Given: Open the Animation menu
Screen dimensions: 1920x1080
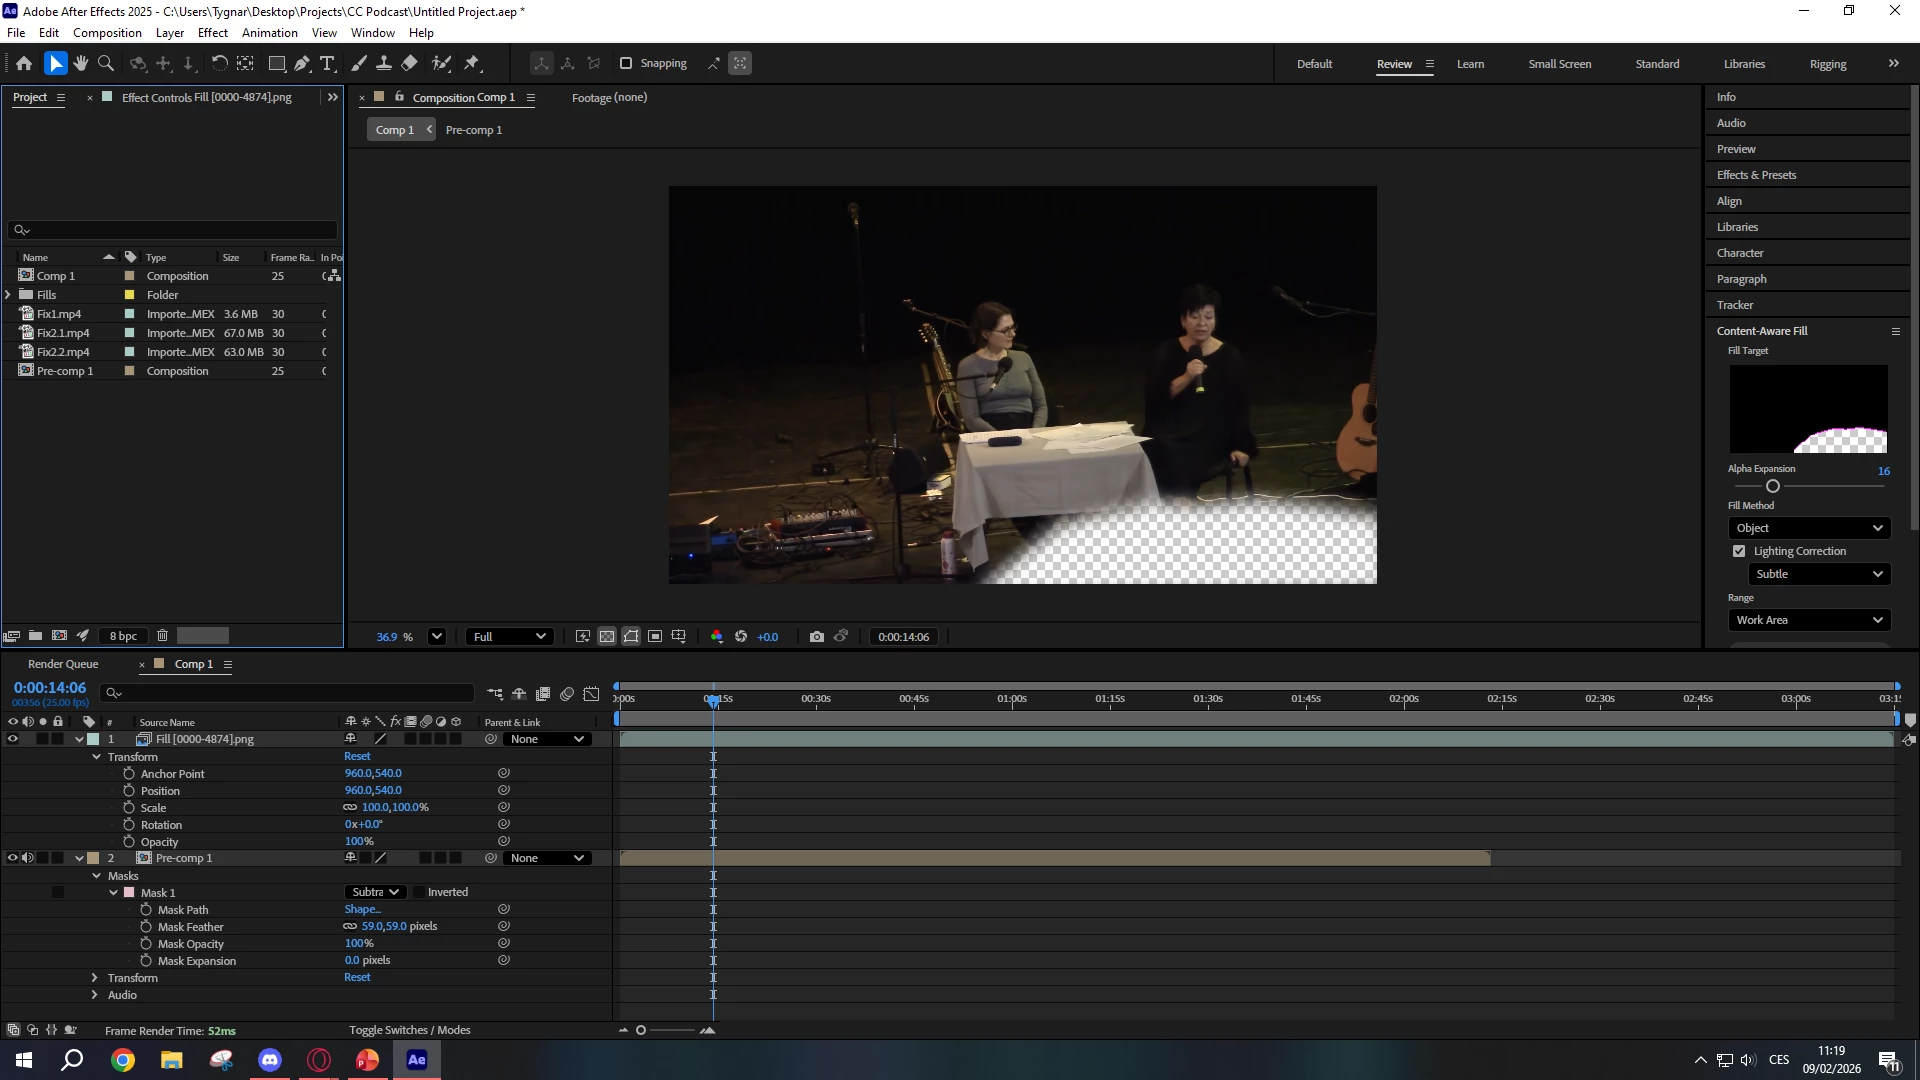Looking at the screenshot, I should pos(269,32).
